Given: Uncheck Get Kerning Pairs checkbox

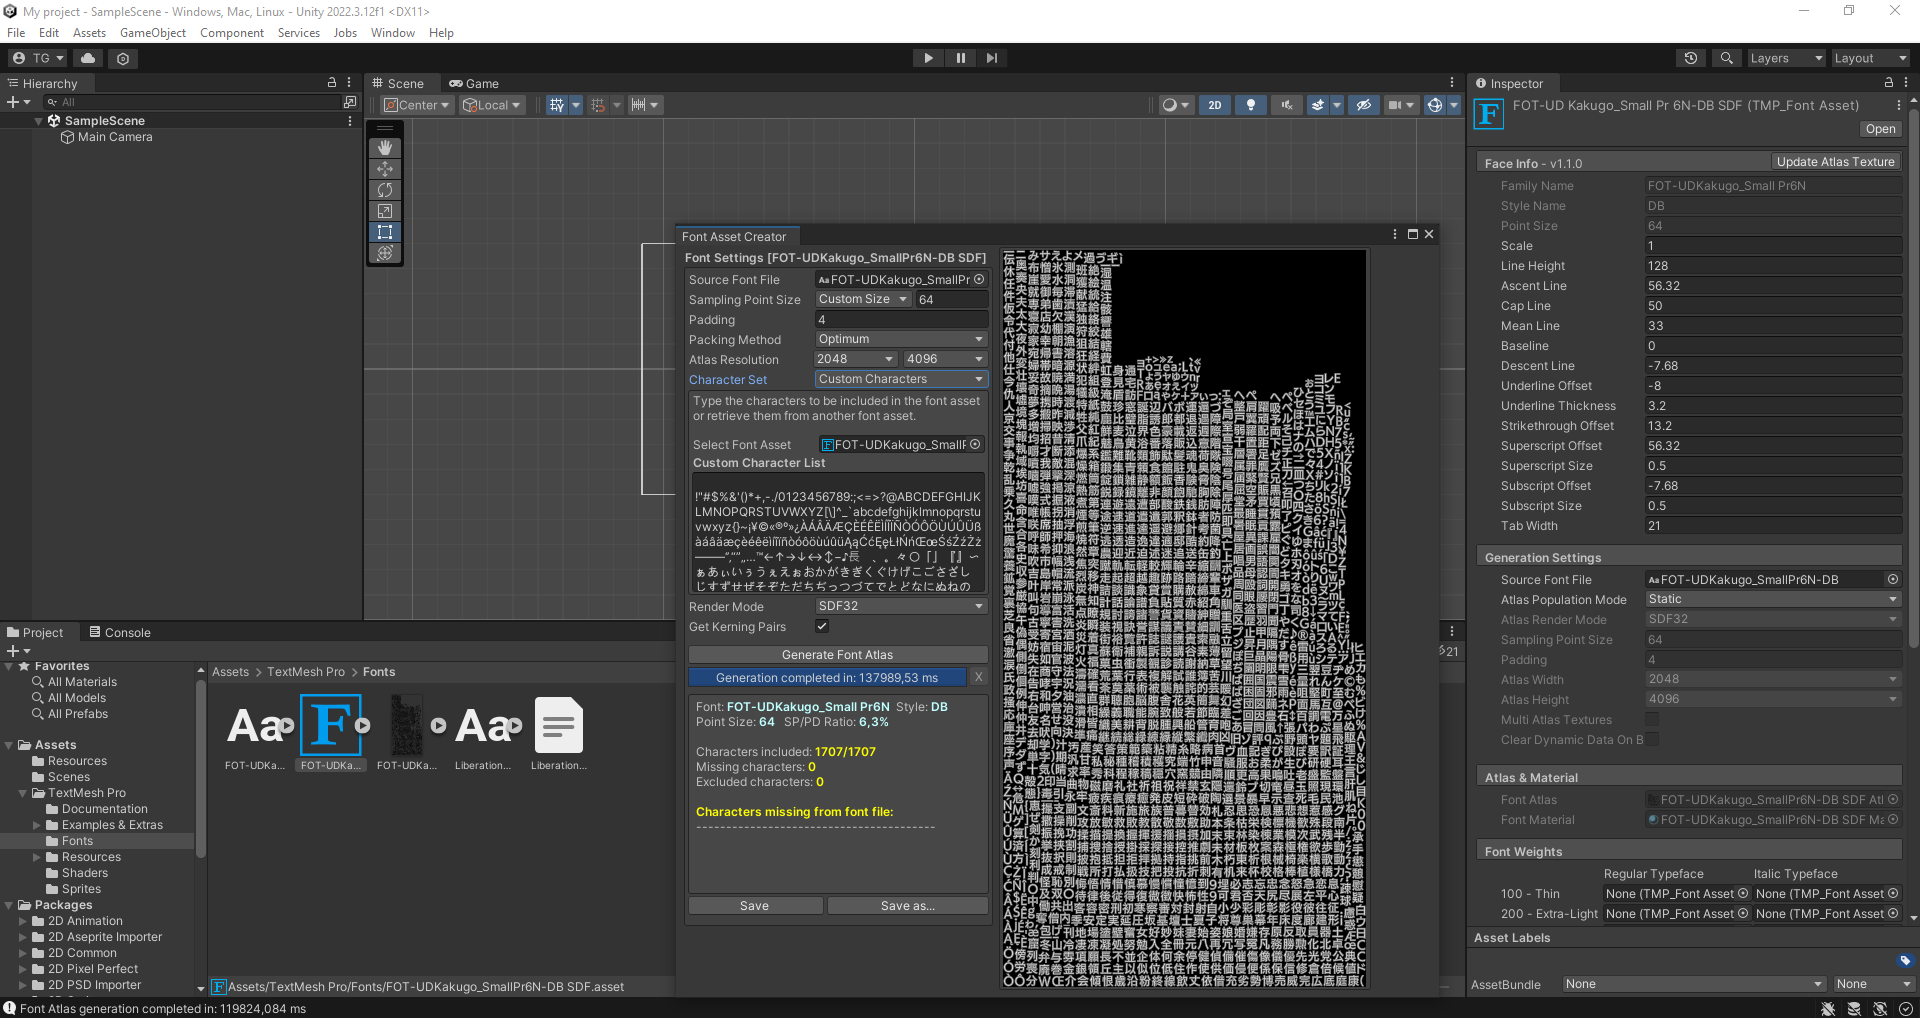Looking at the screenshot, I should tap(822, 626).
